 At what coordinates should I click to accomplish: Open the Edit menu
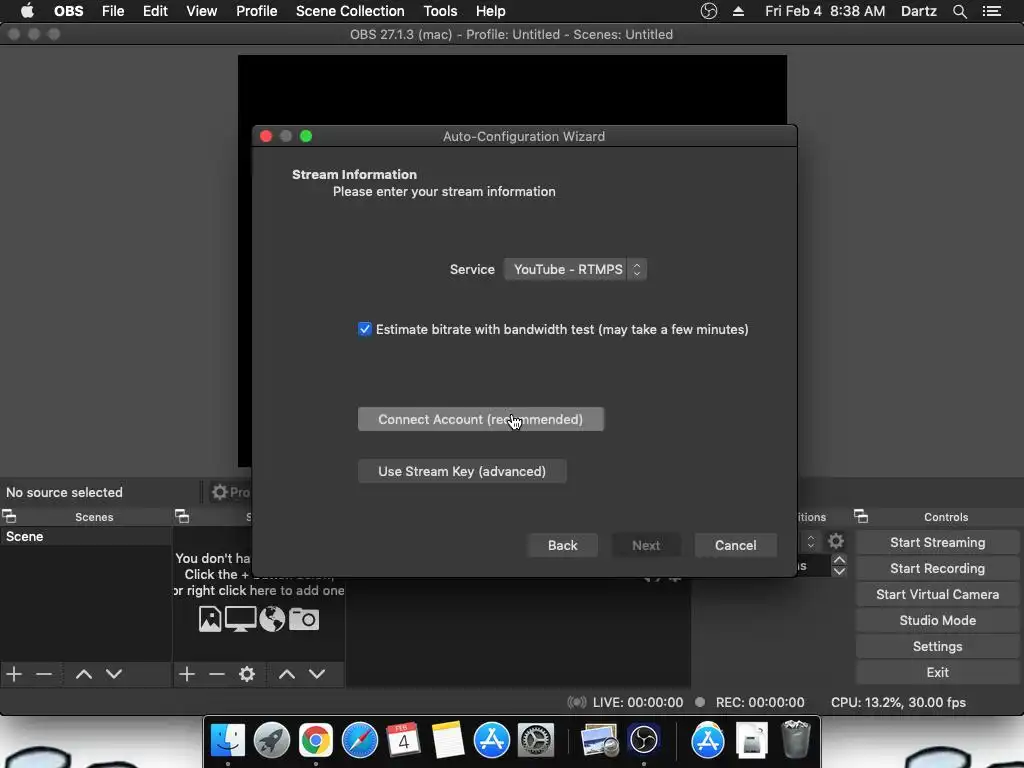[x=155, y=11]
